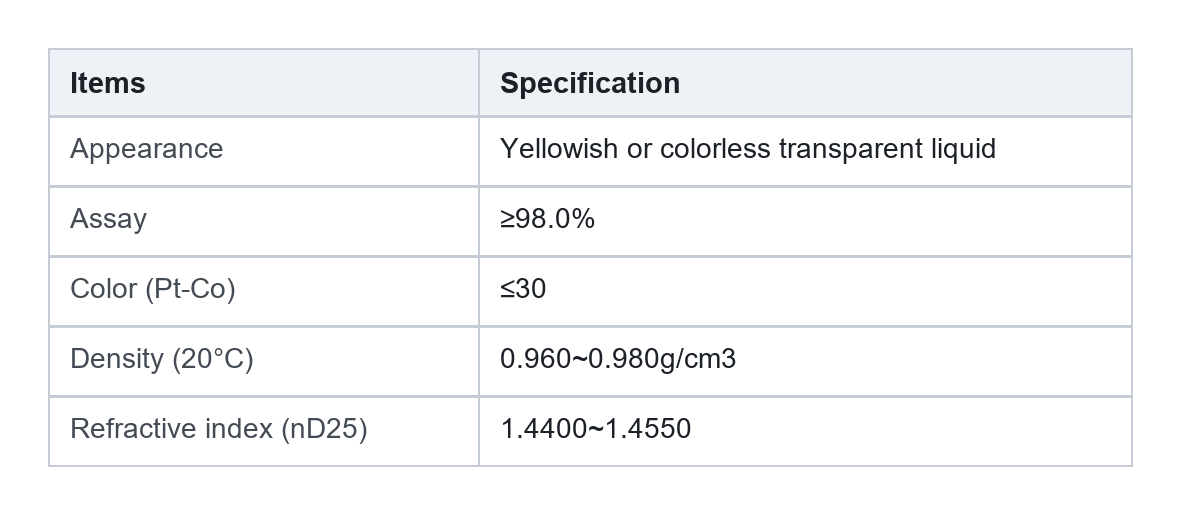This screenshot has width=1180, height=514.
Task: Select the Refractive index (nD25) label
Action: [x=218, y=429]
